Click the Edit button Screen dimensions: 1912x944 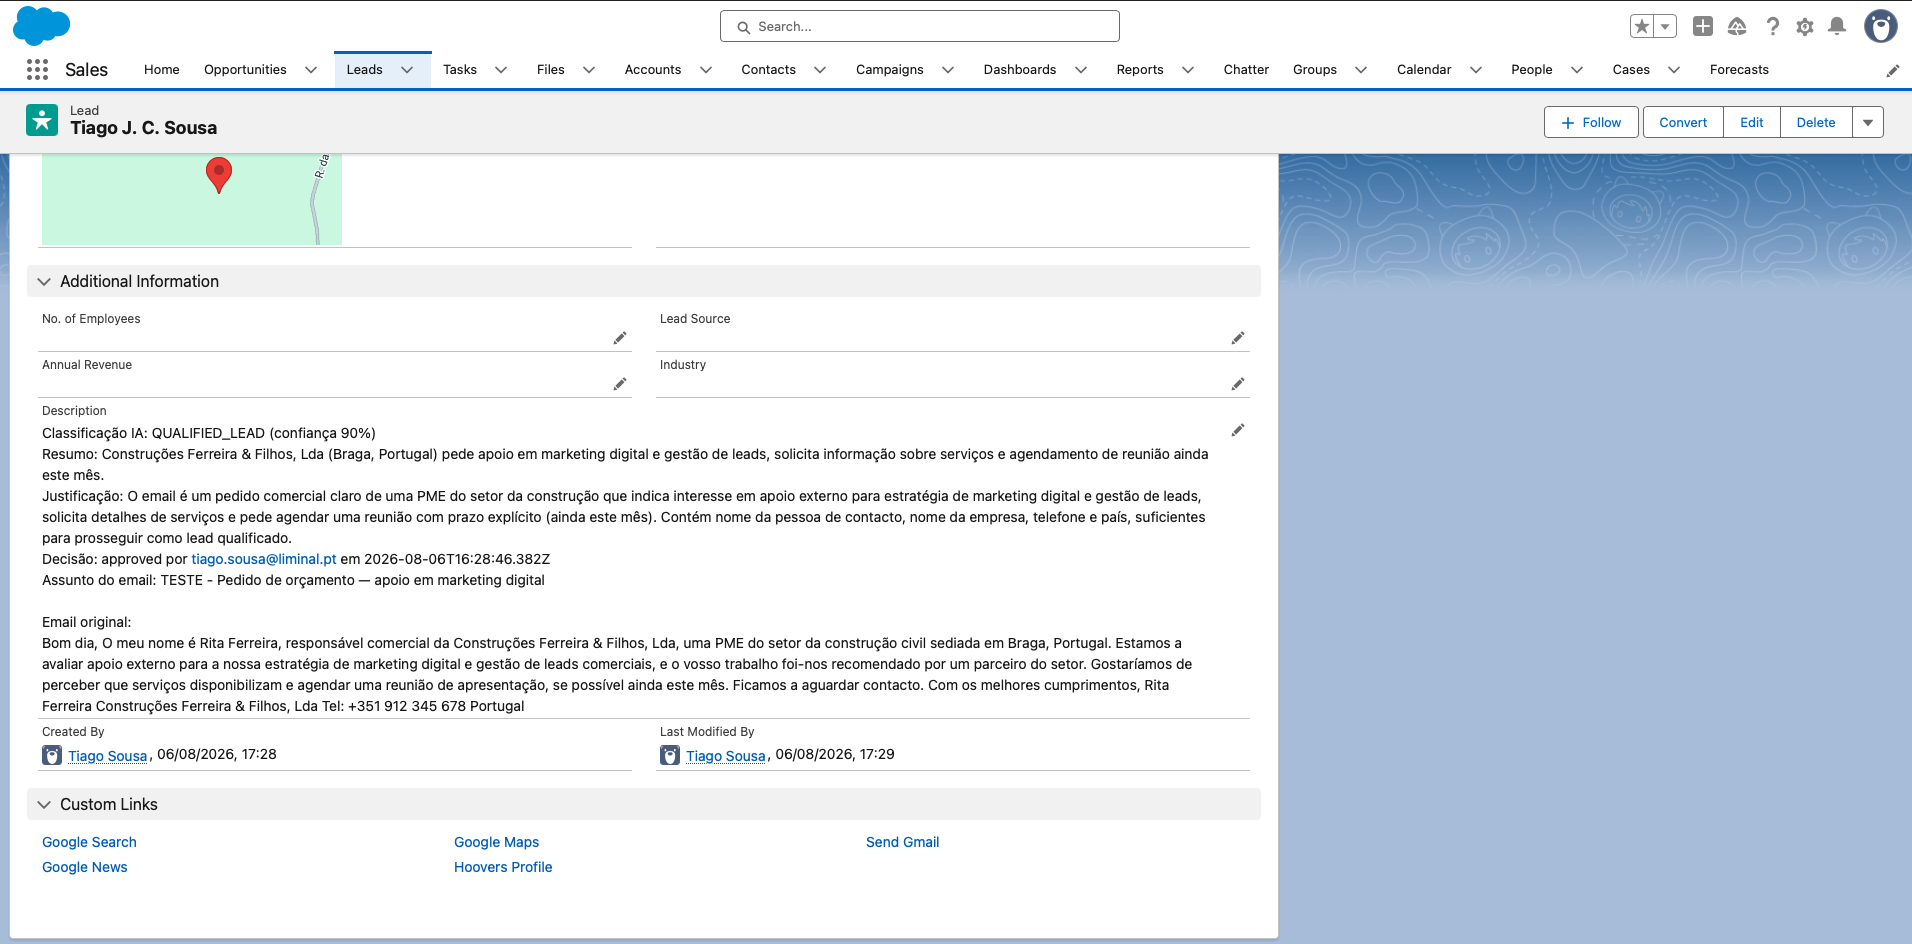point(1751,122)
